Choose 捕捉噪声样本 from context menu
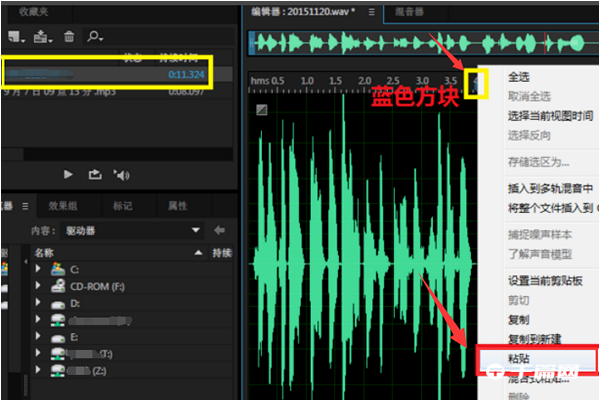The height and width of the screenshot is (400, 600). coord(540,234)
